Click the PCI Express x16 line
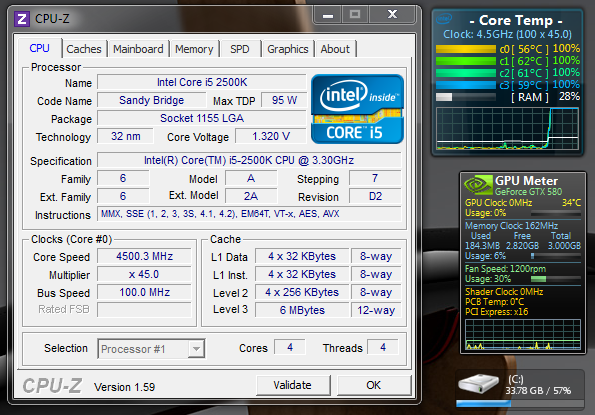 pos(497,312)
